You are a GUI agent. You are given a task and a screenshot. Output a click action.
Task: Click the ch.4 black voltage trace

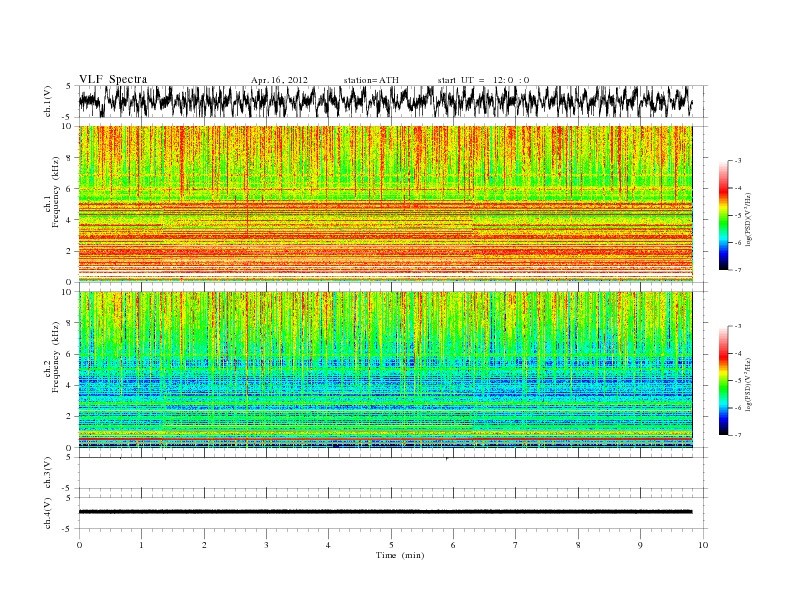tap(385, 512)
